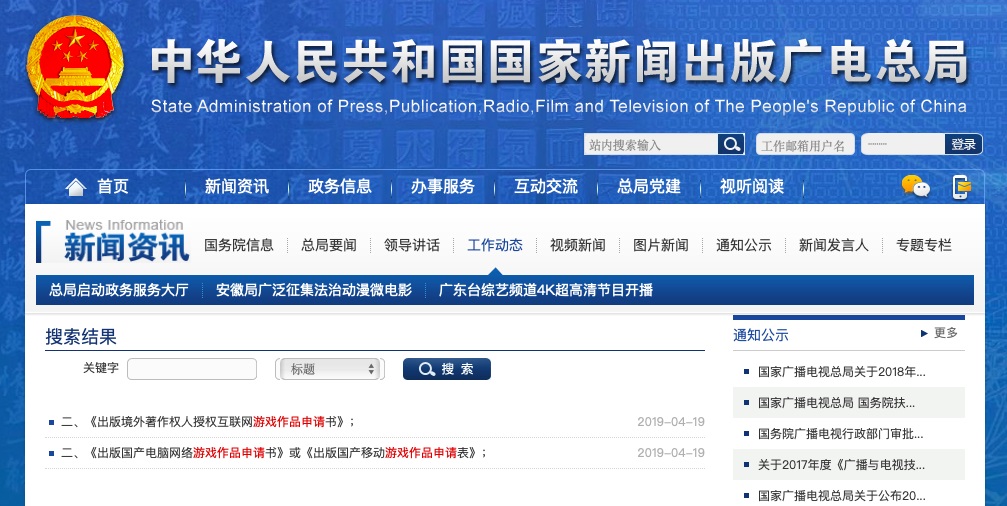Open headline 广东台综艺频道4K超高清节目开播
This screenshot has width=1007, height=506.
(x=545, y=290)
